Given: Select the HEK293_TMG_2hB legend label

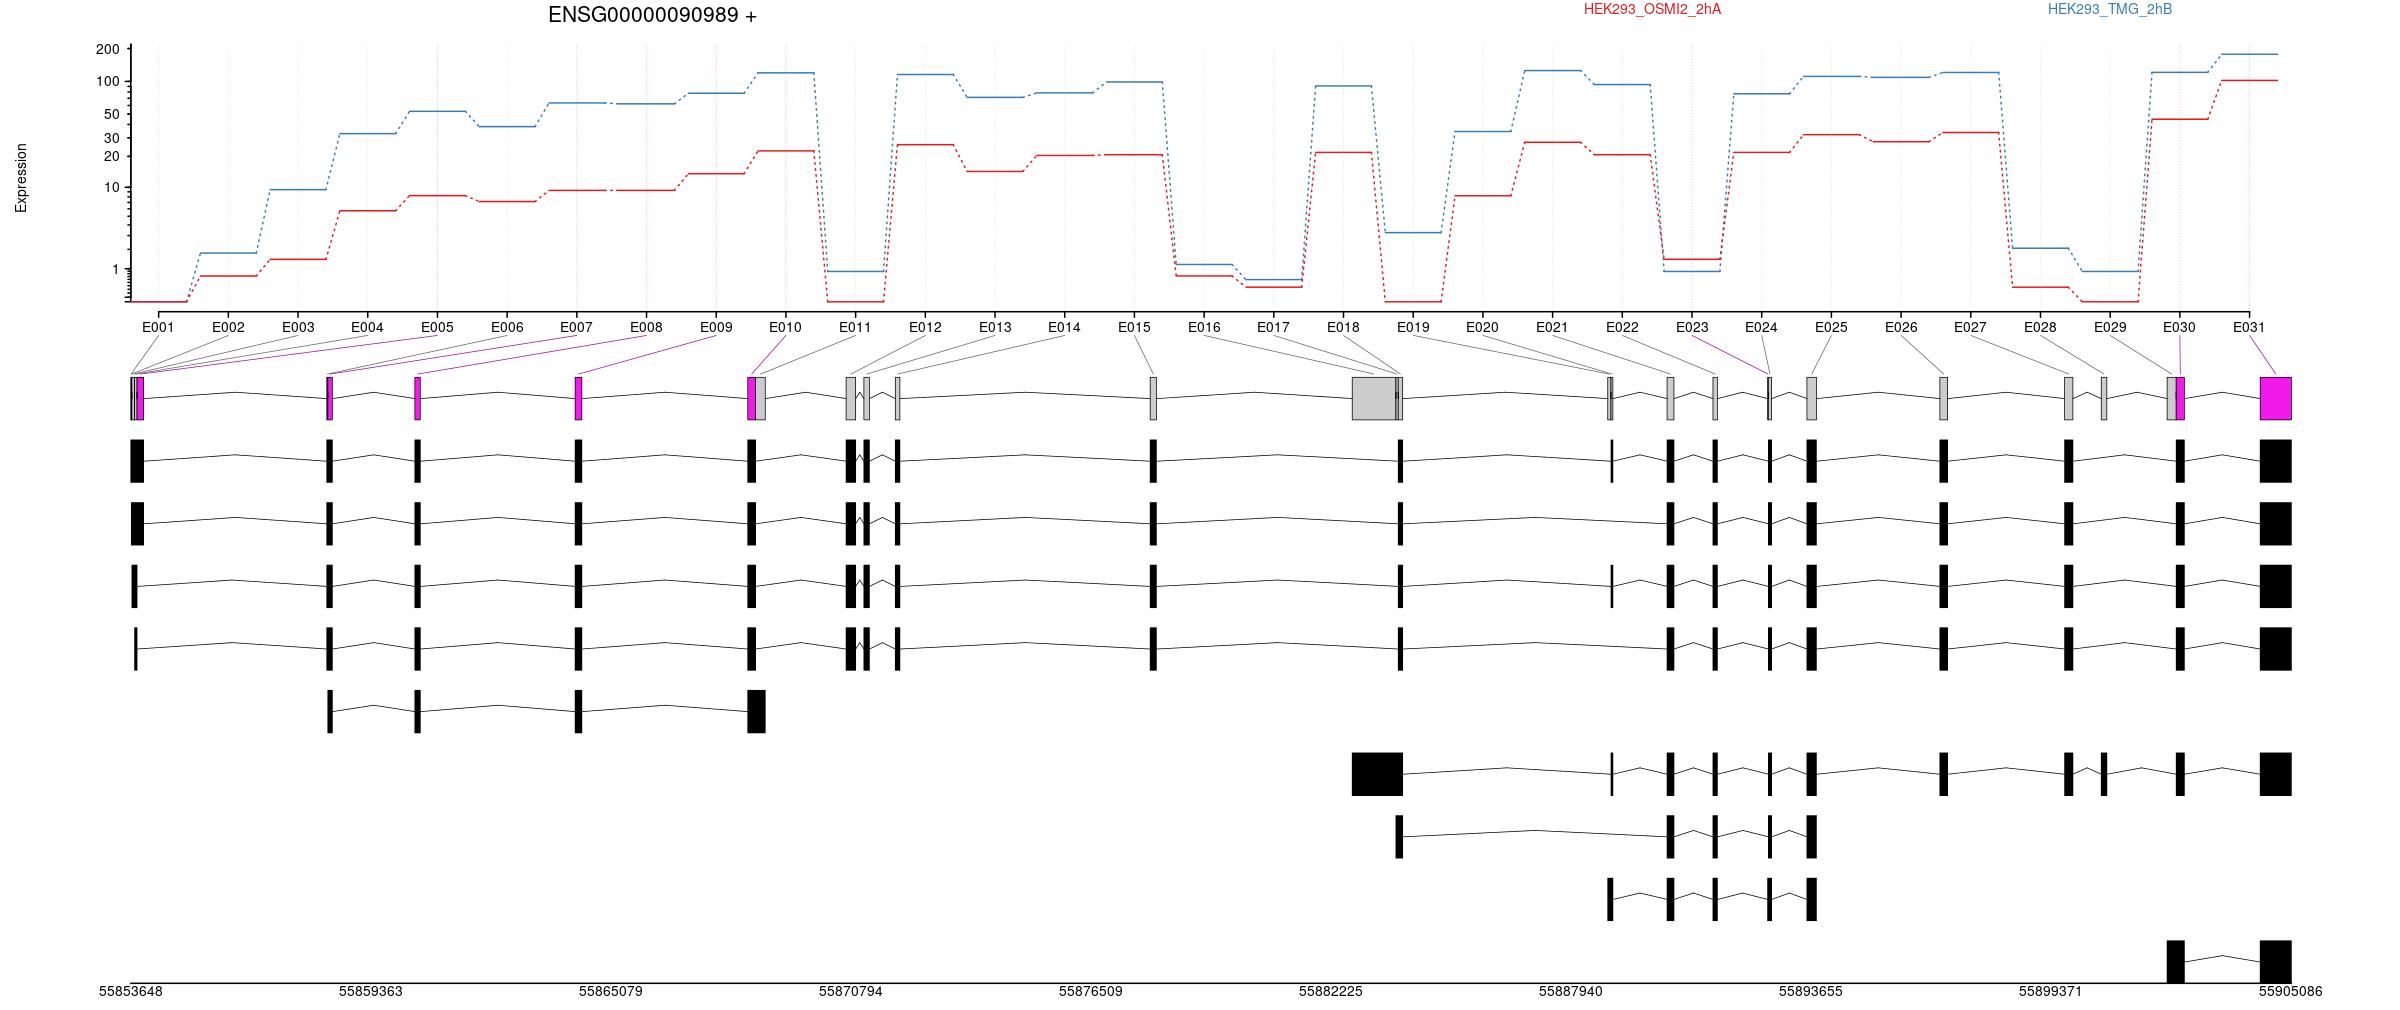Looking at the screenshot, I should pyautogui.click(x=2110, y=9).
